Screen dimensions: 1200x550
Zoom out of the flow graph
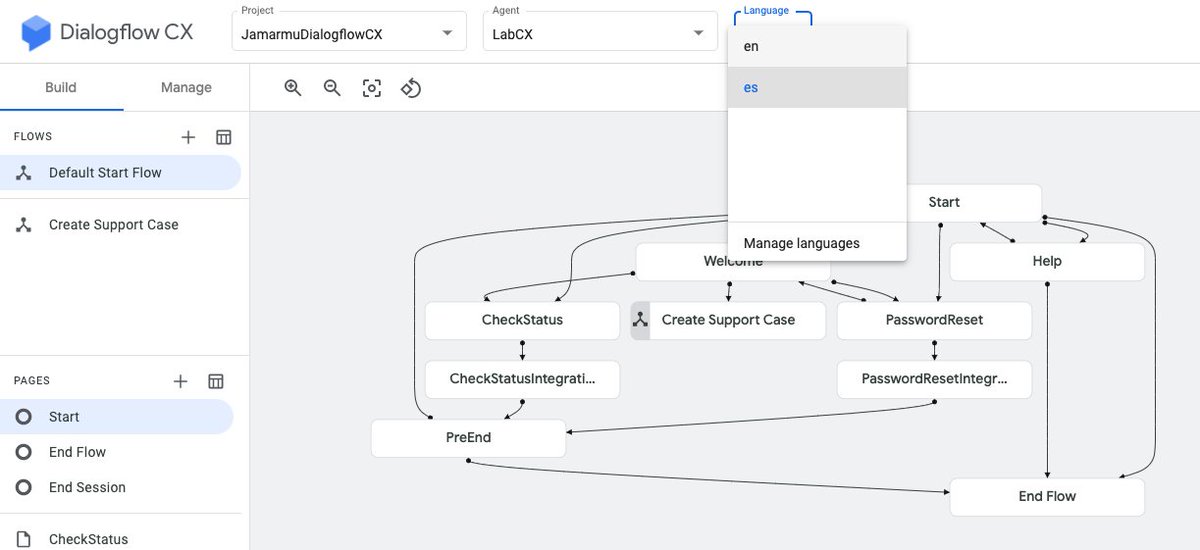pos(332,88)
